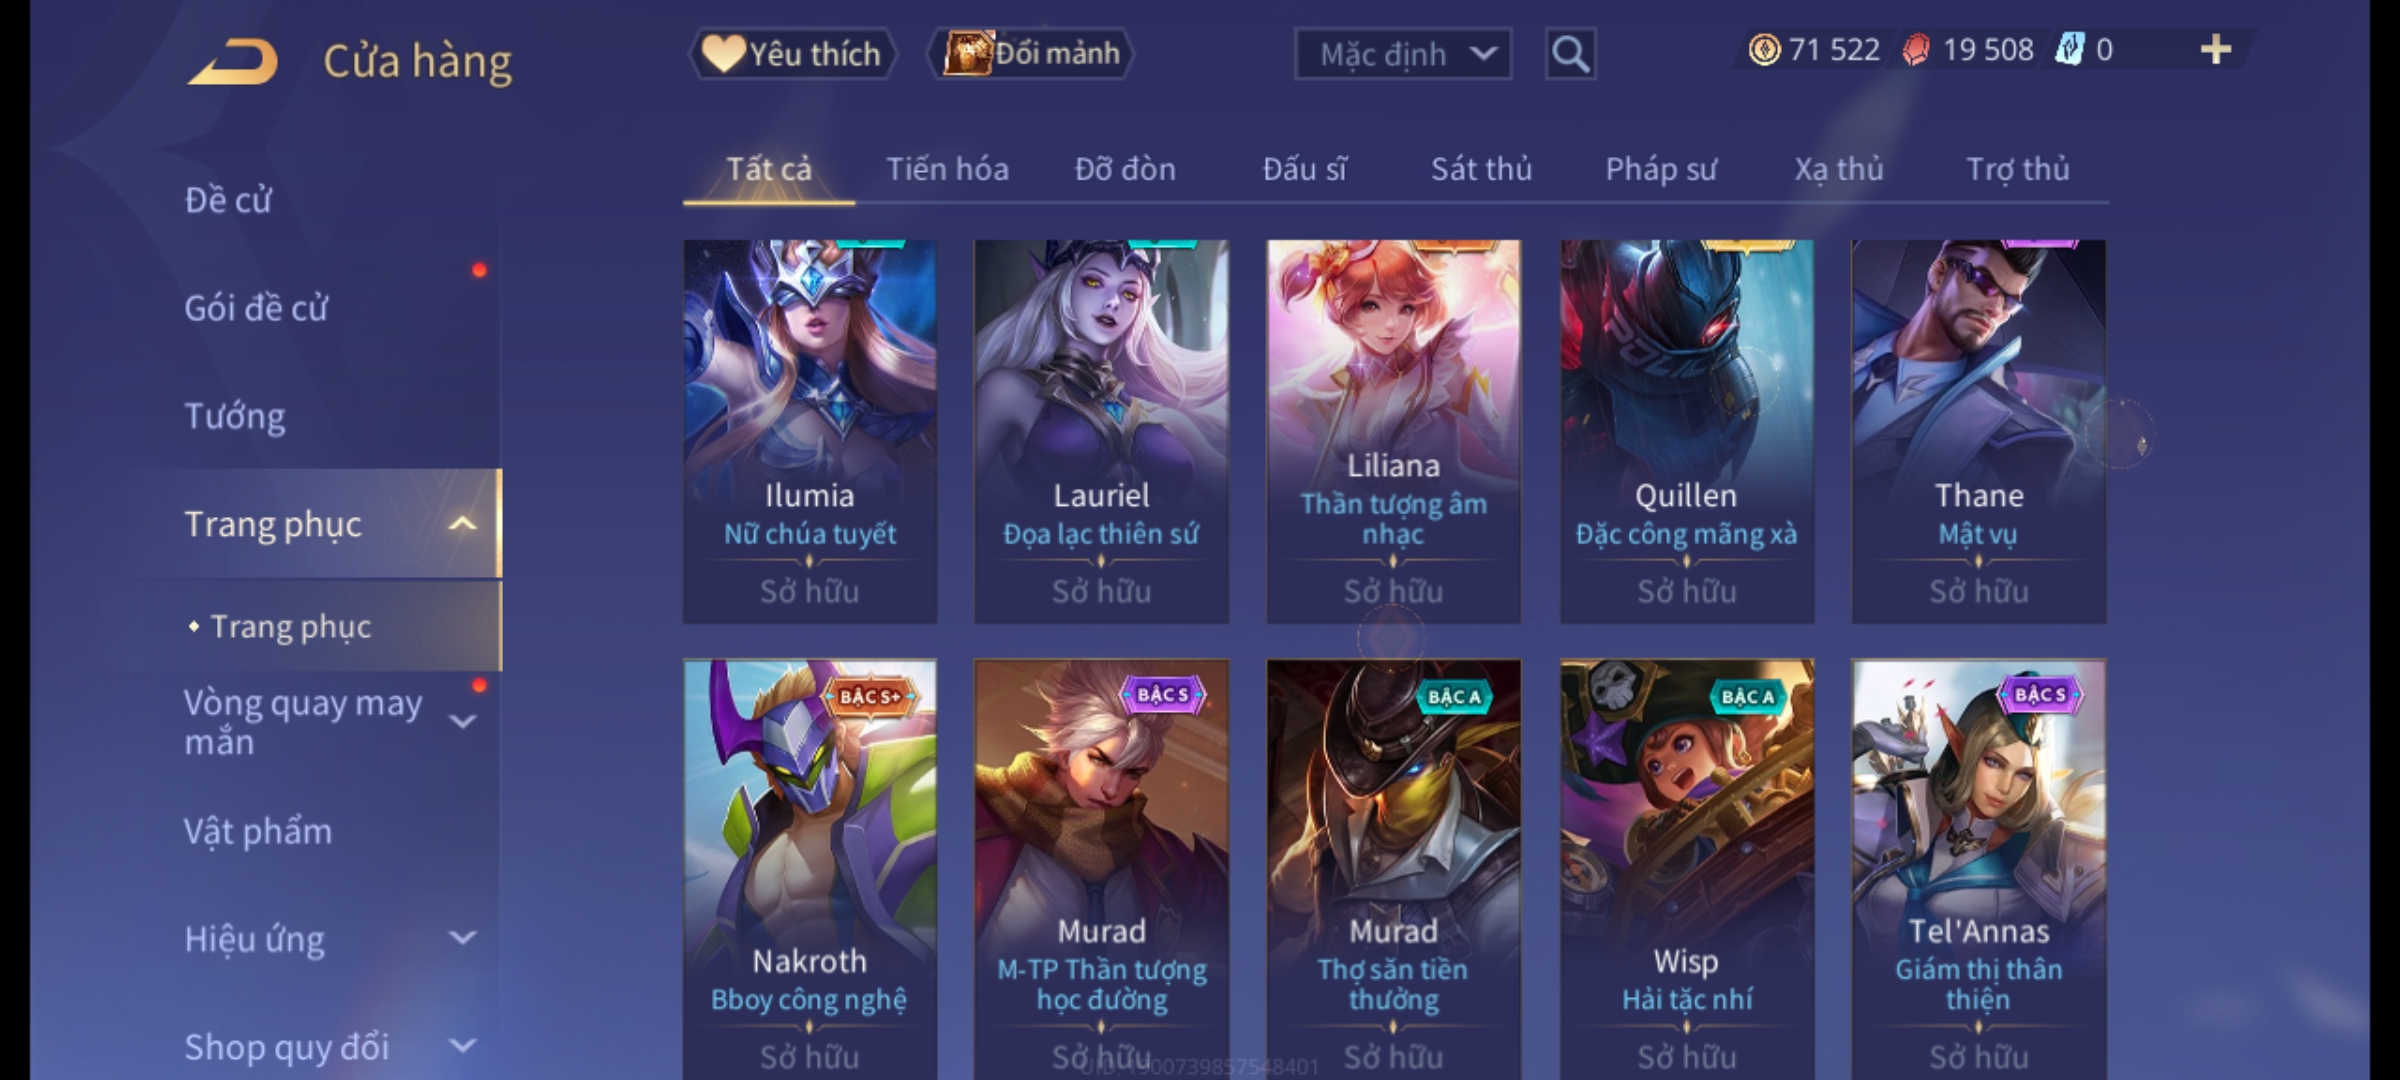Open the Tướng sidebar entry
This screenshot has height=1080, width=2400.
[x=235, y=416]
